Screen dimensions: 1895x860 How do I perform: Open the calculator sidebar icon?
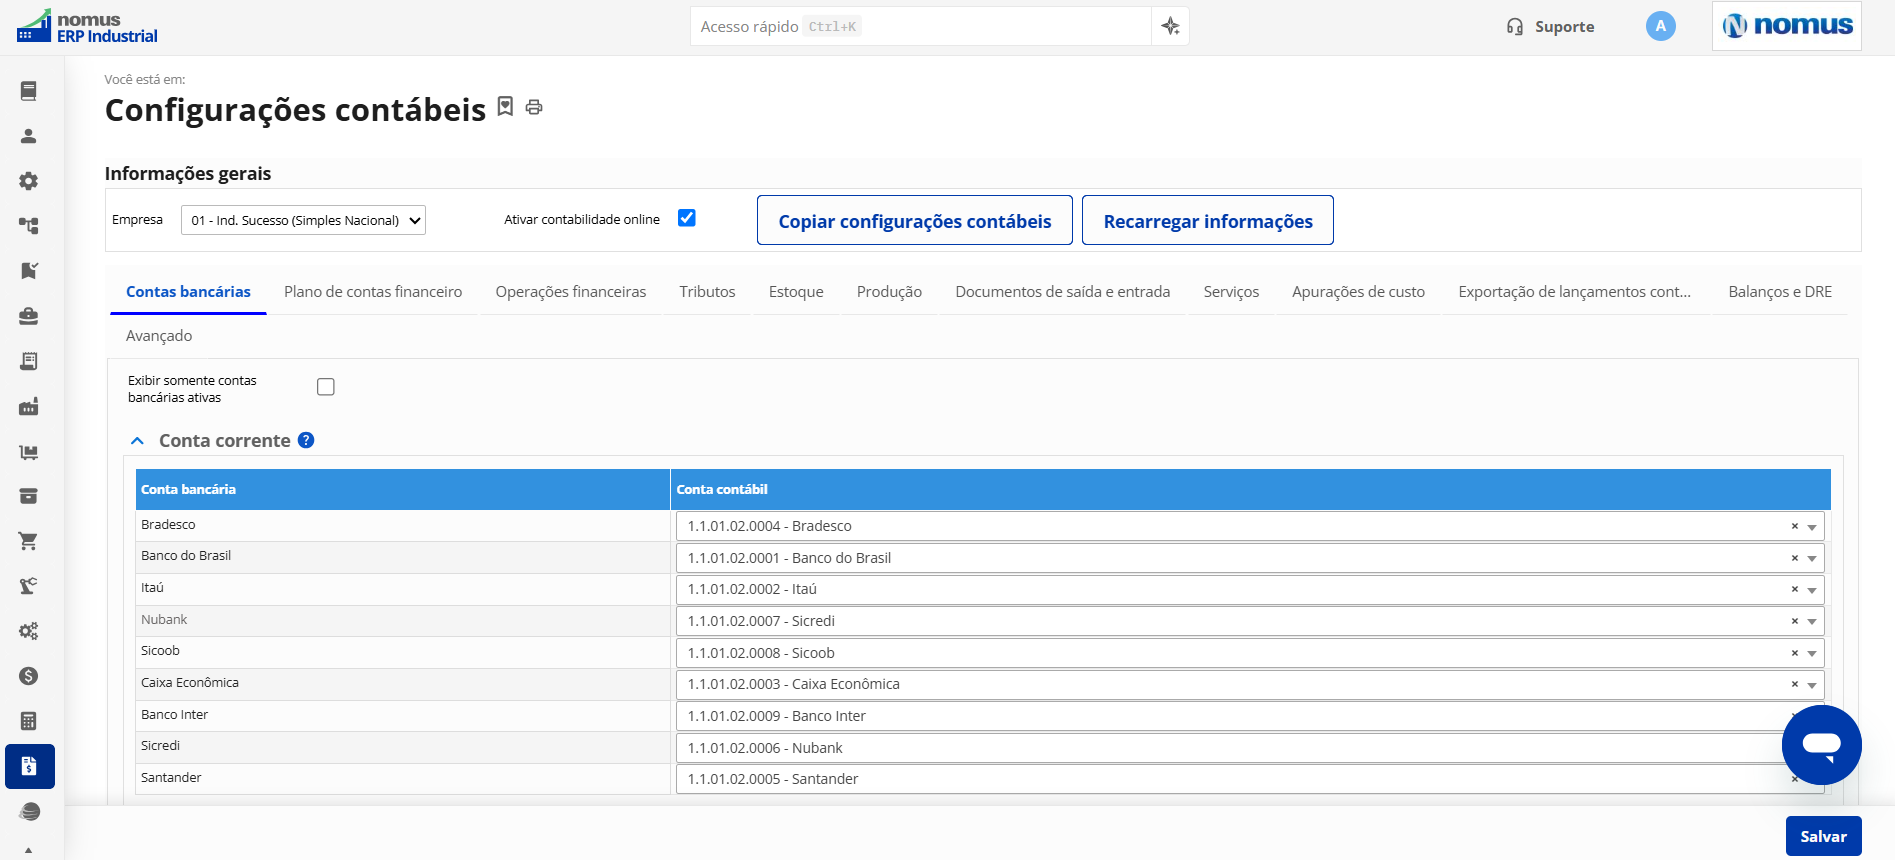click(29, 721)
